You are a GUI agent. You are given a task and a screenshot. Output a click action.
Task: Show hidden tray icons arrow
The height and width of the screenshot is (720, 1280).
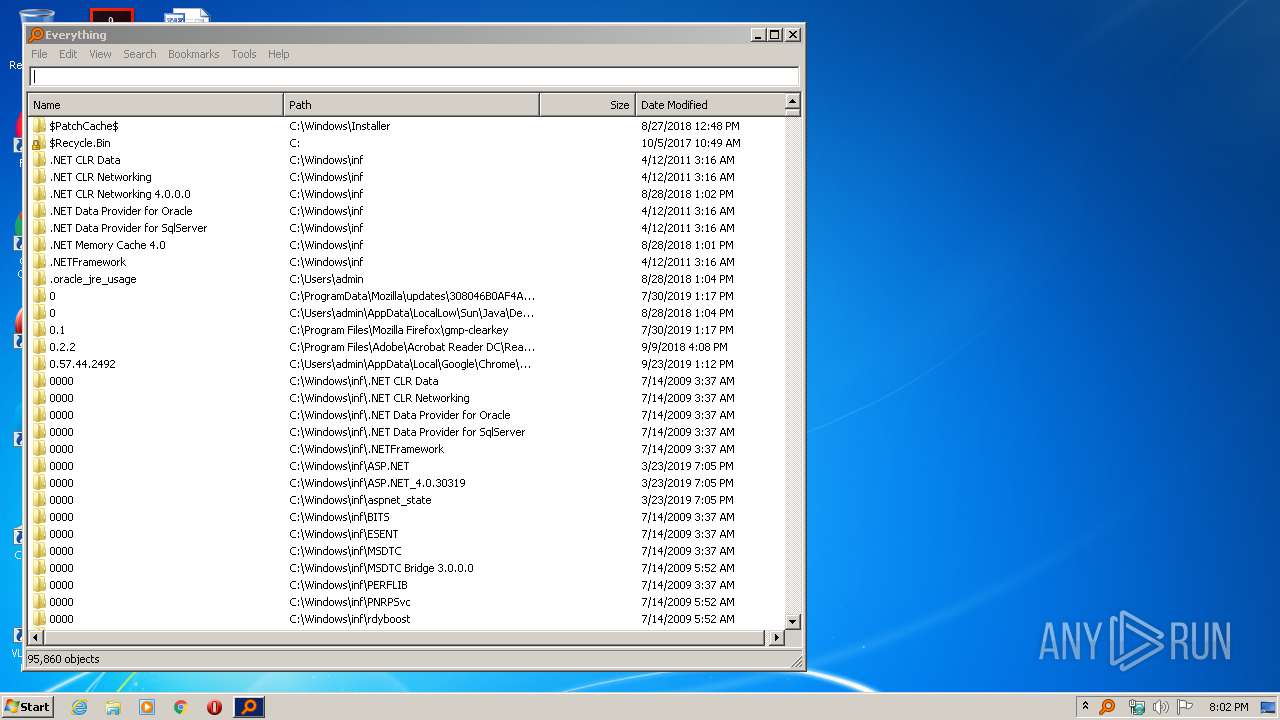1085,706
